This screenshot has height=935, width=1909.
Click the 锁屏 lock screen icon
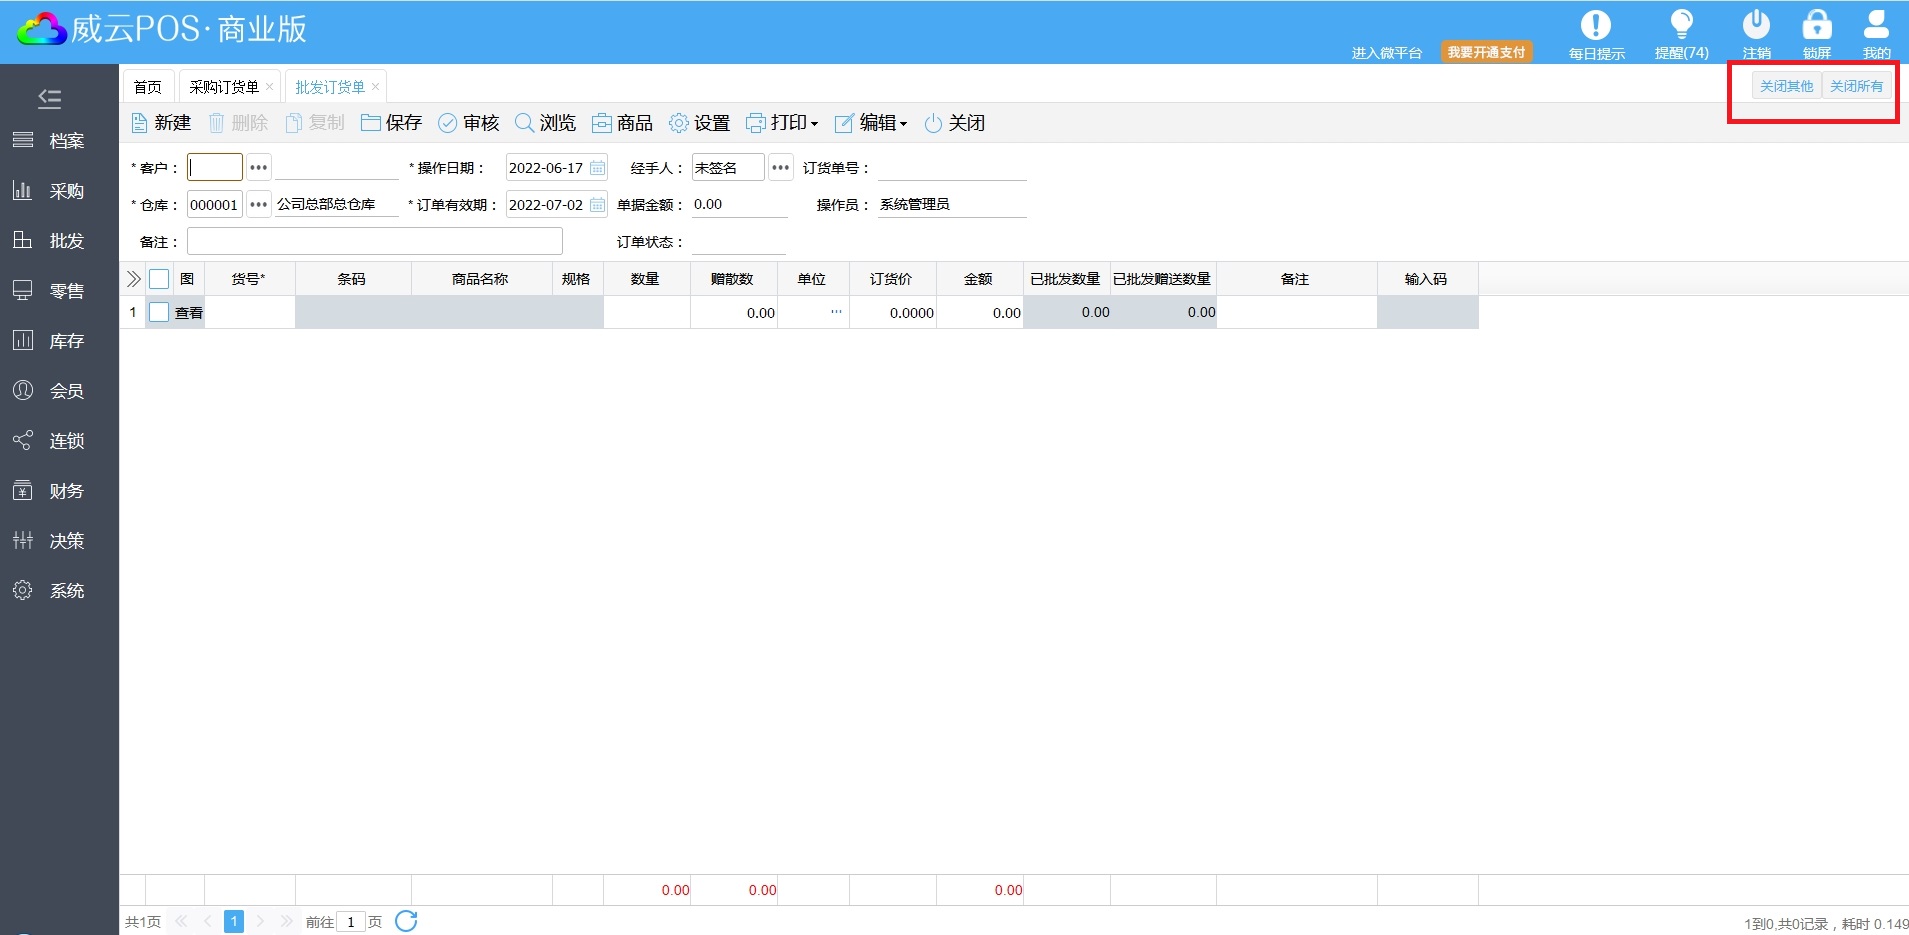click(x=1816, y=26)
